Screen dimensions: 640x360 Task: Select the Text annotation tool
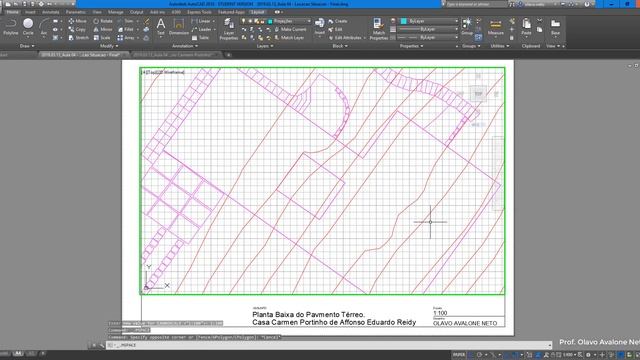(x=161, y=27)
